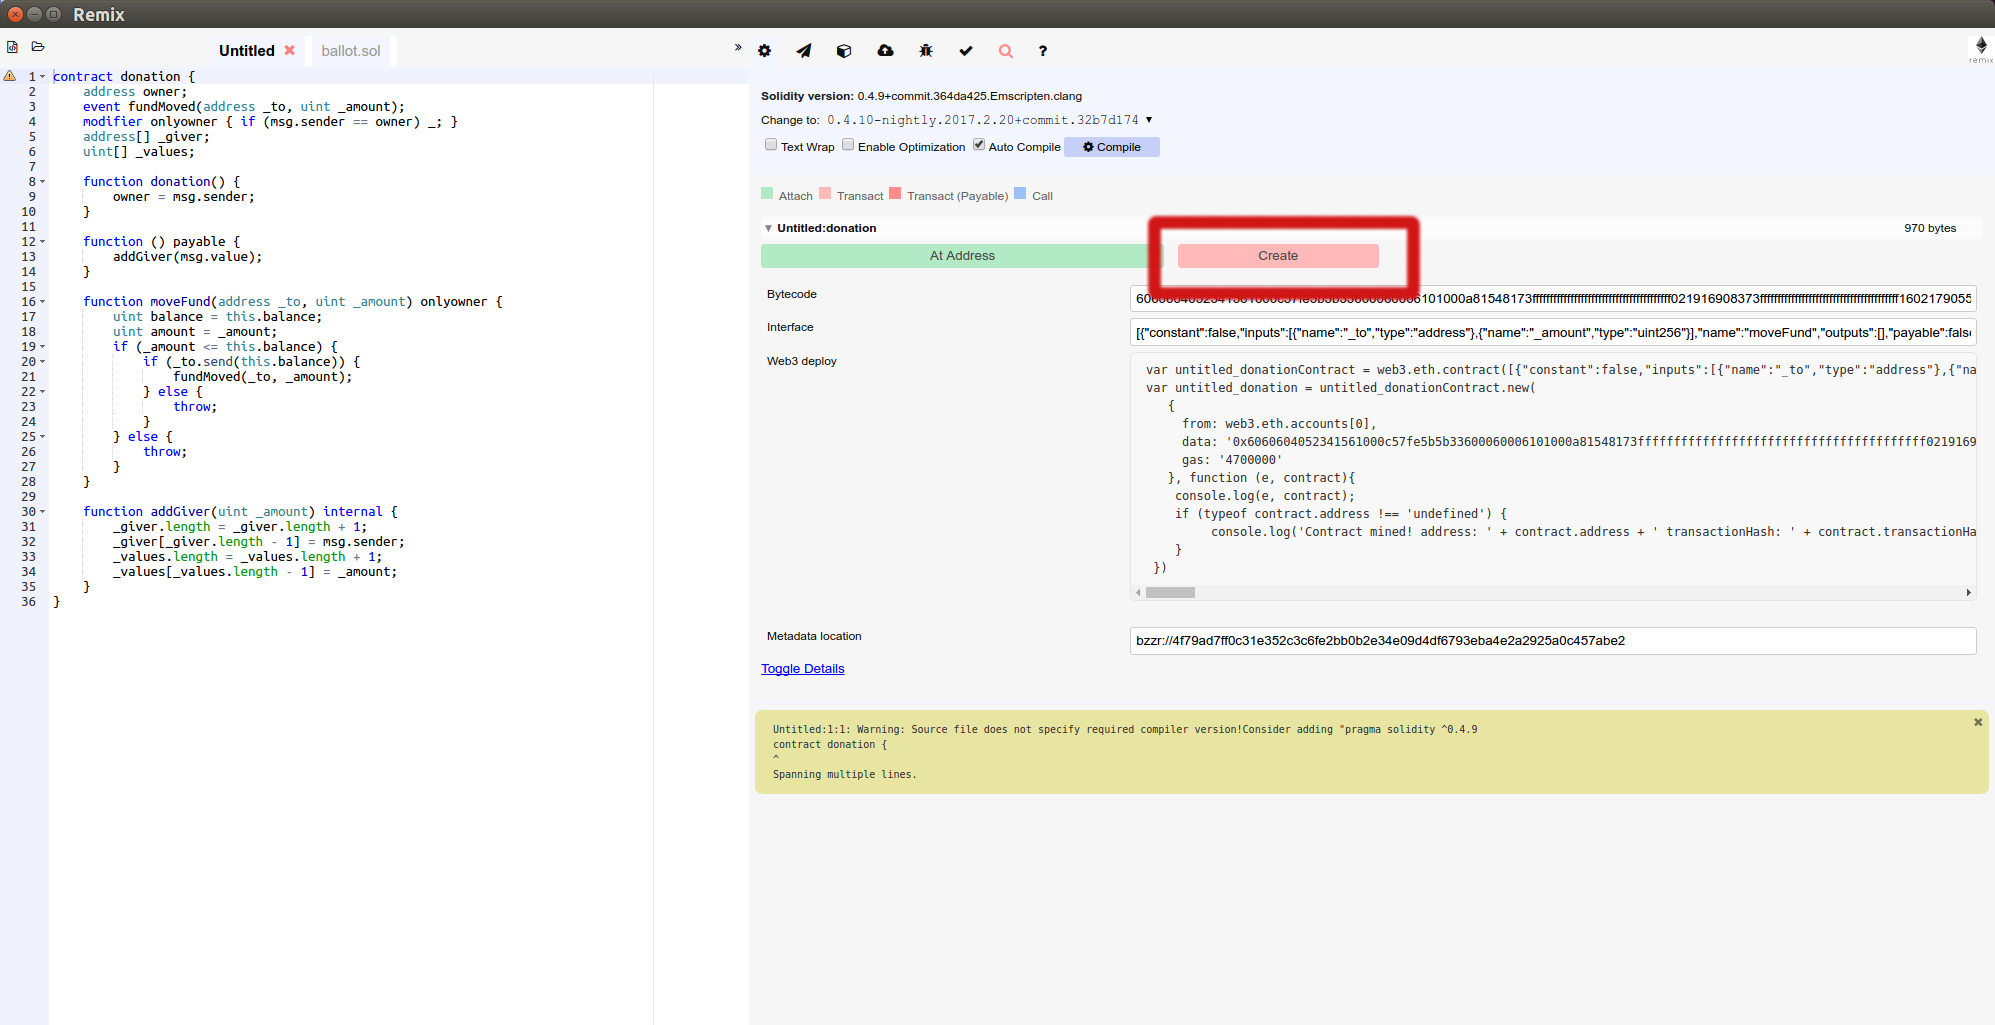The image size is (1995, 1025).
Task: Toggle the right panel double-chevron
Action: [738, 47]
